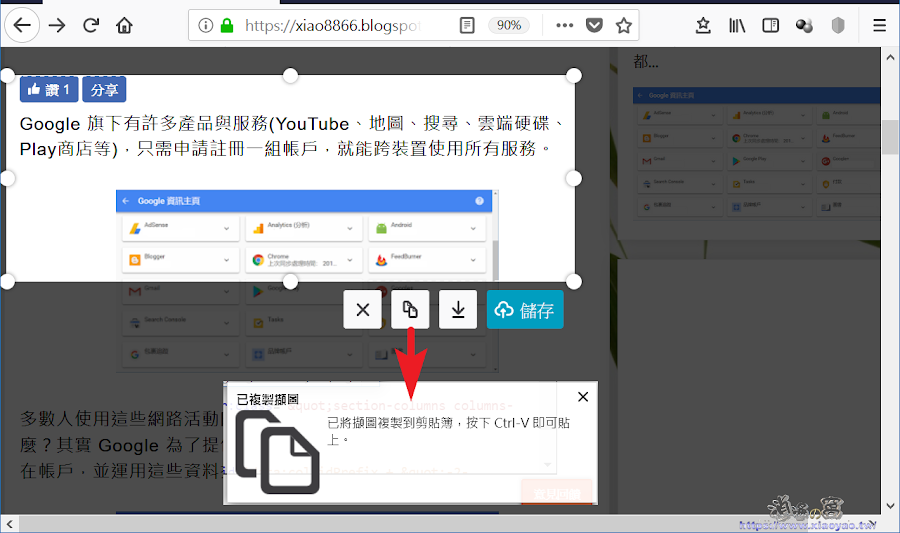Open the Library icon

737,25
